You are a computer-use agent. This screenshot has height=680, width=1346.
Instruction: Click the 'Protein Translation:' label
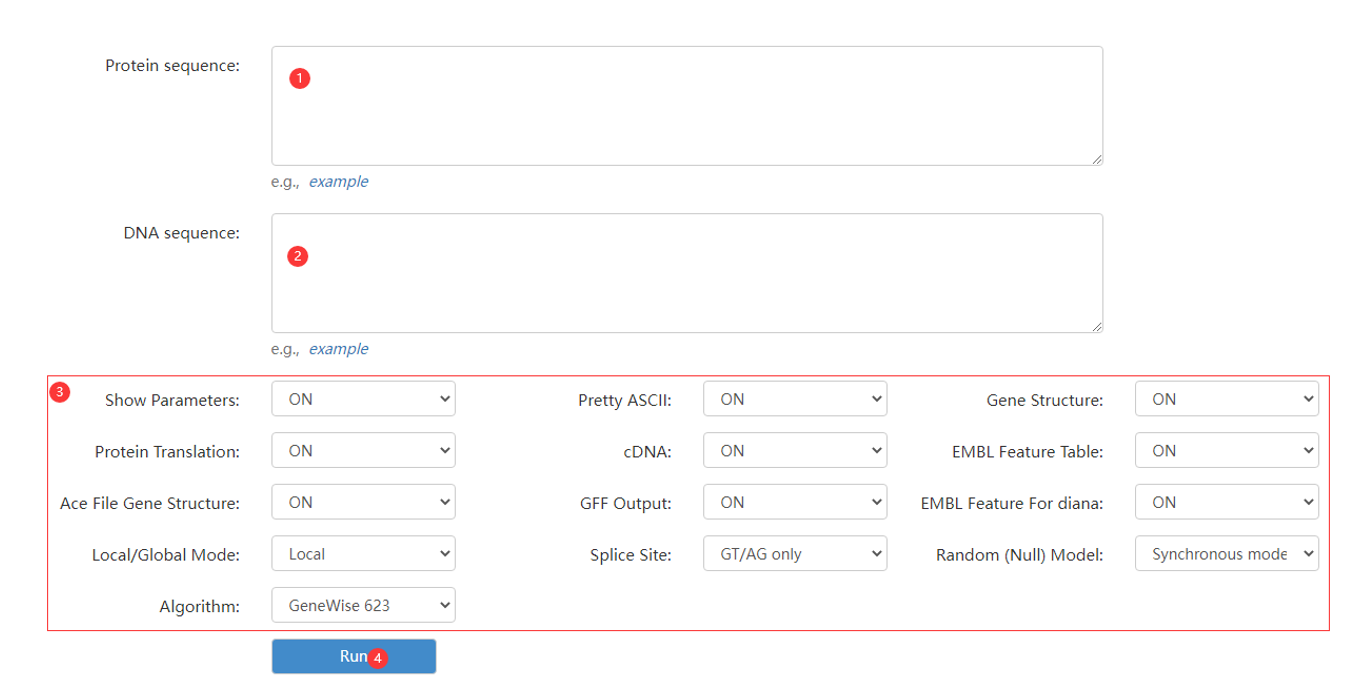[x=168, y=452]
